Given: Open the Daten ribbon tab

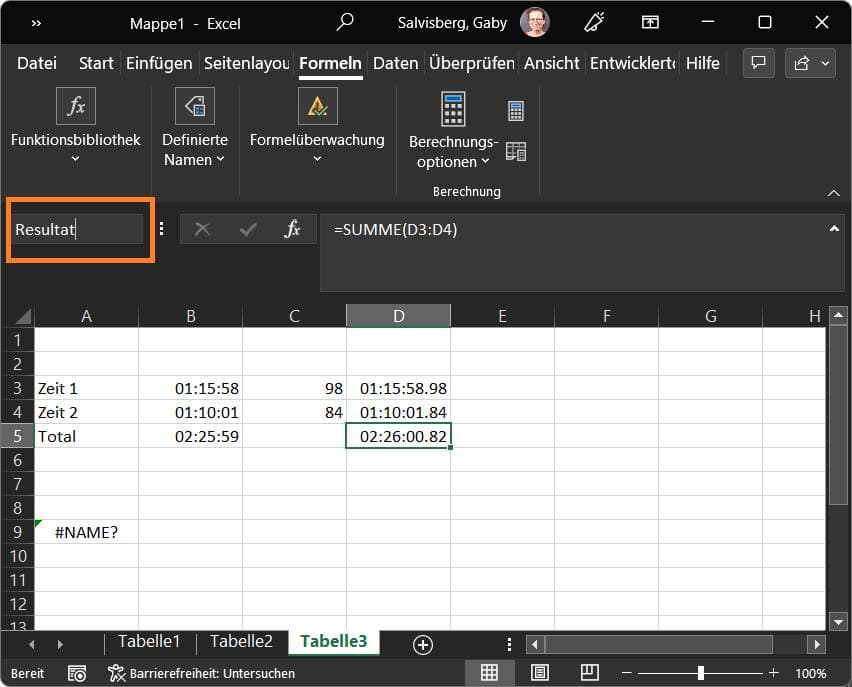Looking at the screenshot, I should pyautogui.click(x=395, y=63).
